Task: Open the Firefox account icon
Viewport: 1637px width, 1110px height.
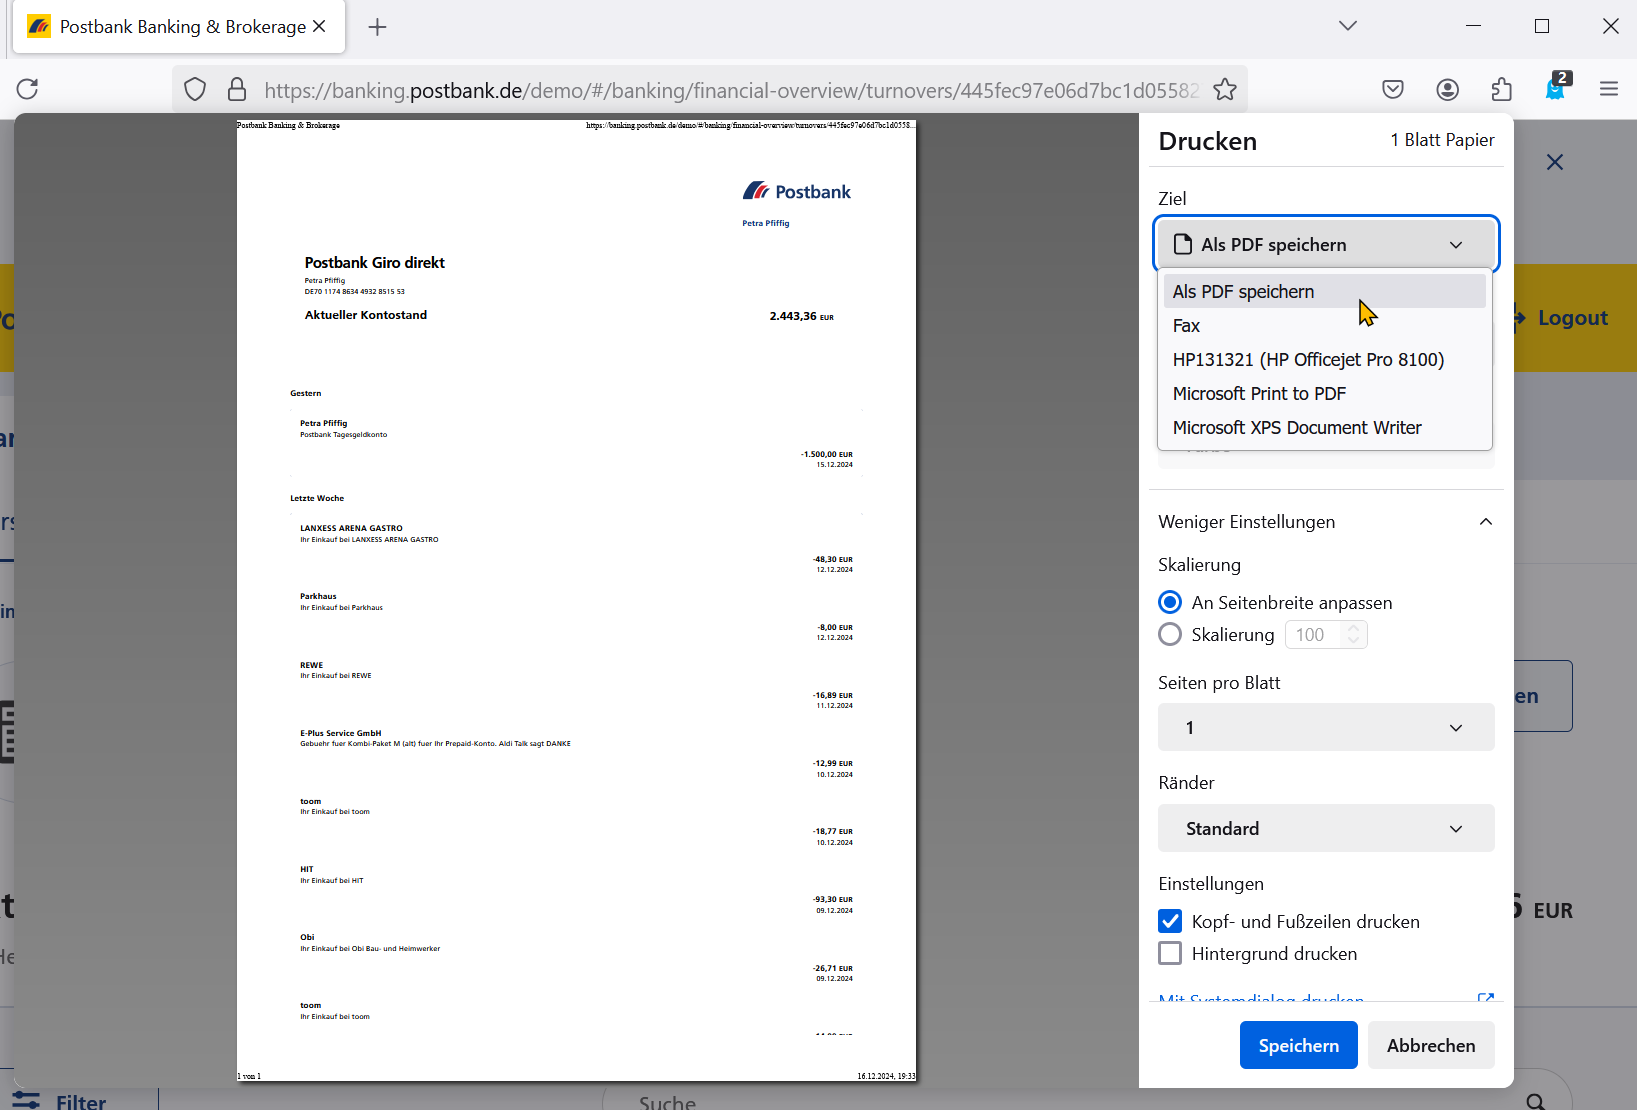Action: (x=1447, y=89)
